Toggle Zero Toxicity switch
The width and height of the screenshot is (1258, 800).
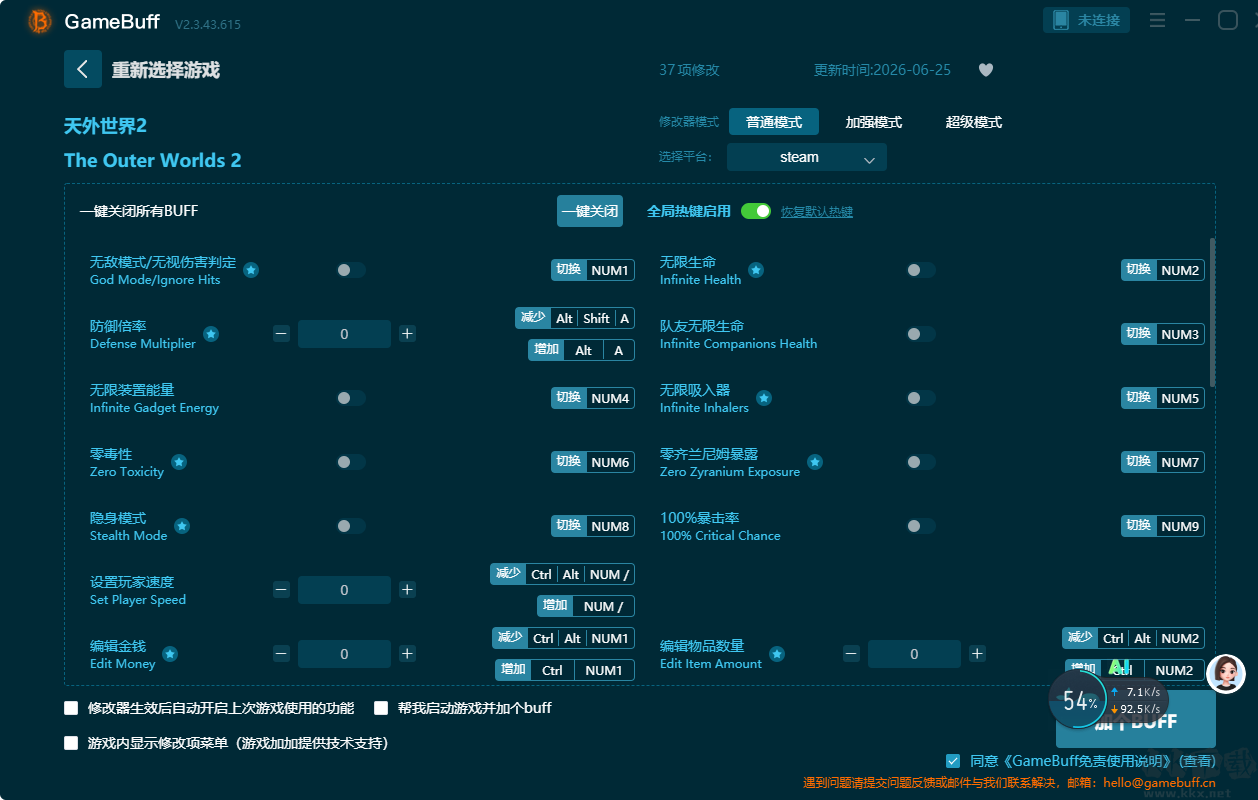[x=351, y=462]
